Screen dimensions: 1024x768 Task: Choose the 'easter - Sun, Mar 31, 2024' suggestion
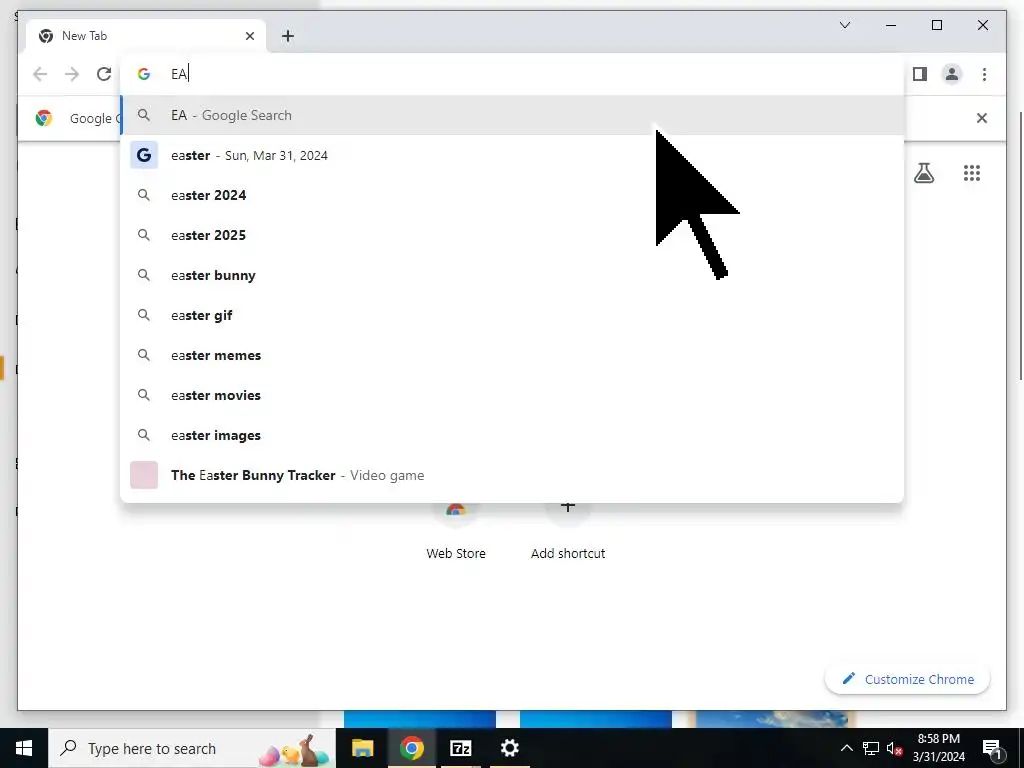[513, 155]
